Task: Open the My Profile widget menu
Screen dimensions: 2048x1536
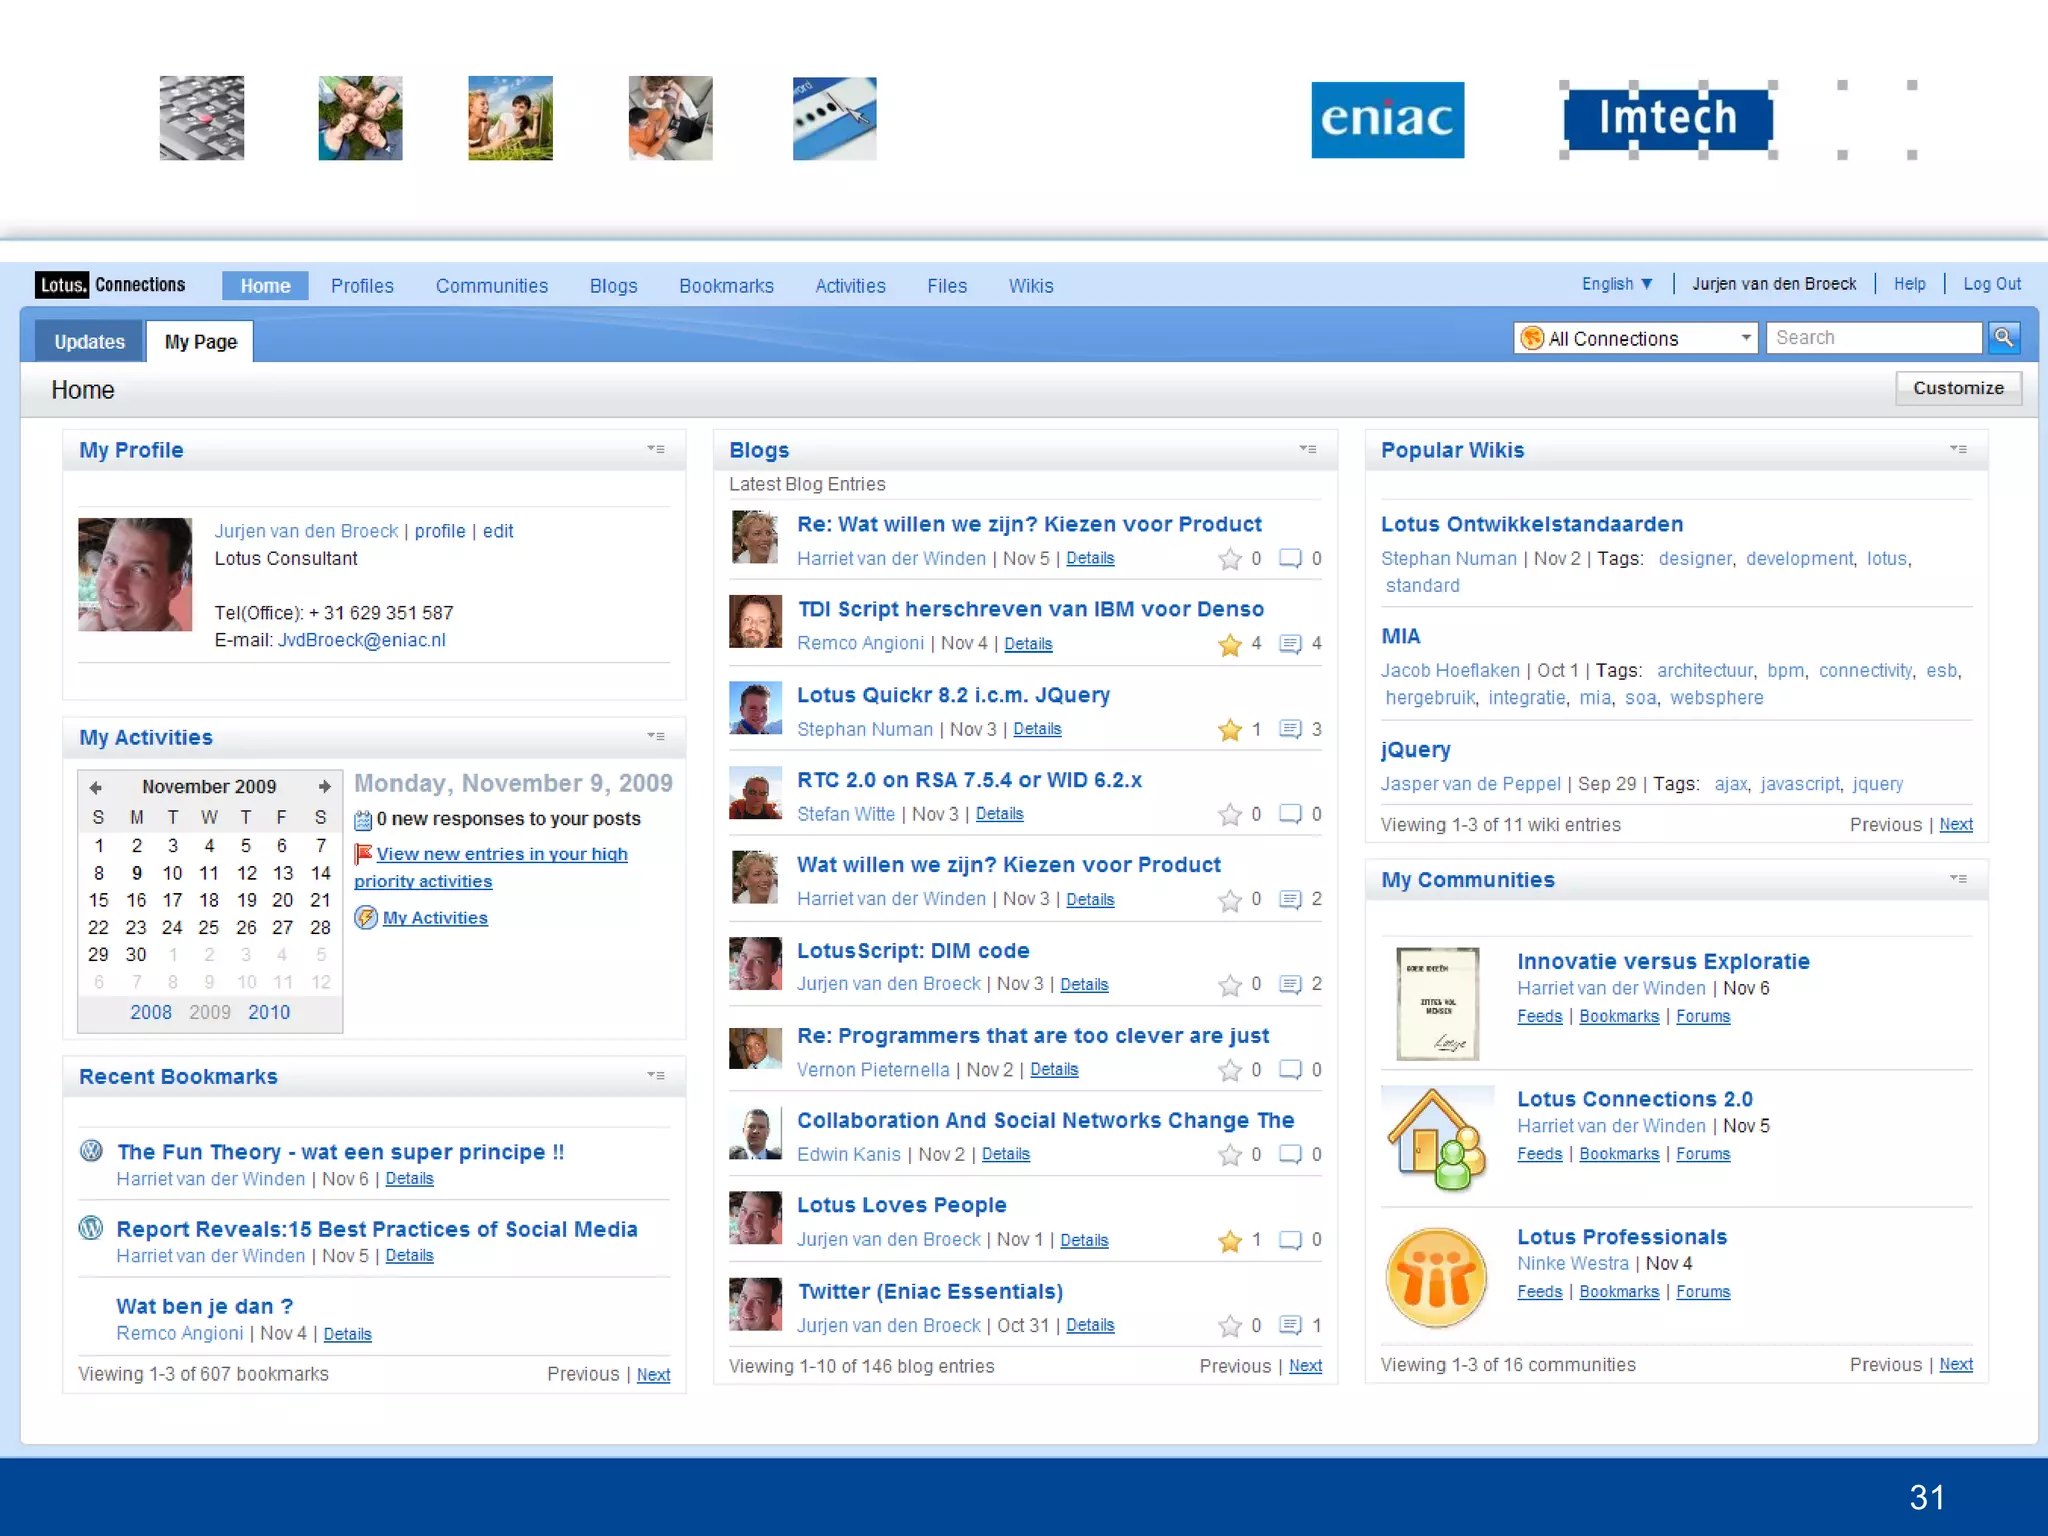Action: (x=656, y=450)
